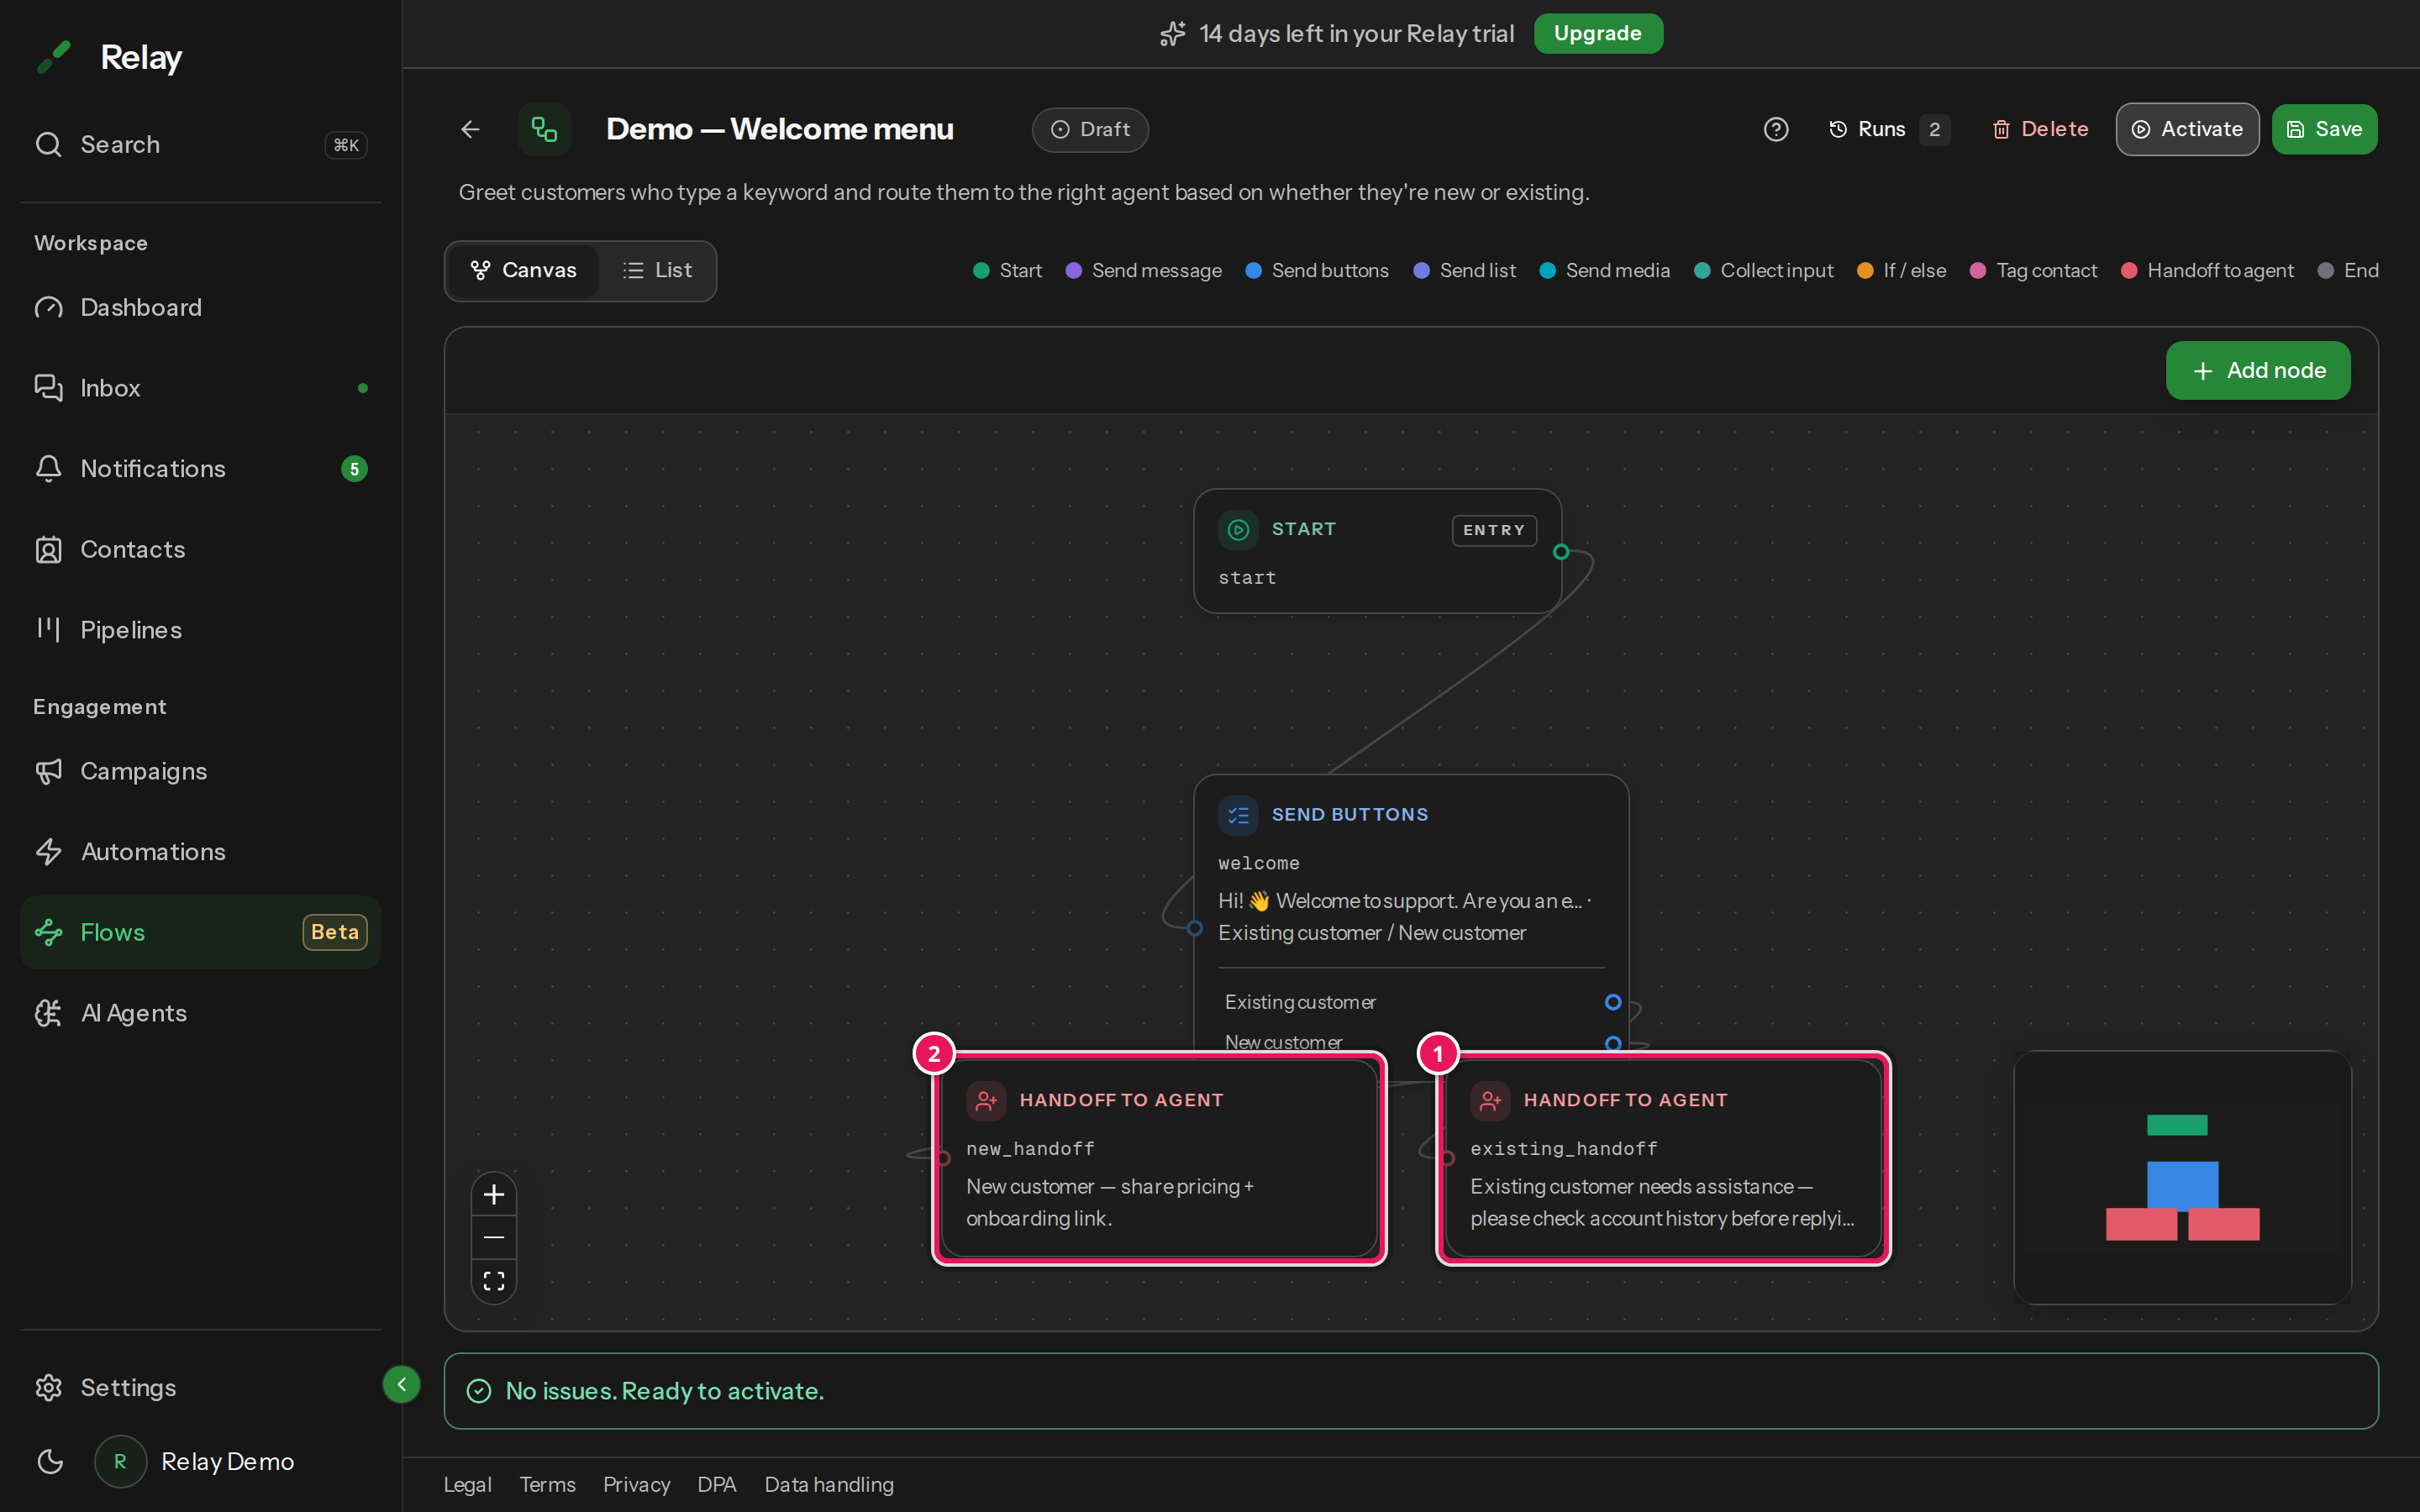The width and height of the screenshot is (2420, 1512).
Task: Open the Contacts page
Action: point(200,549)
